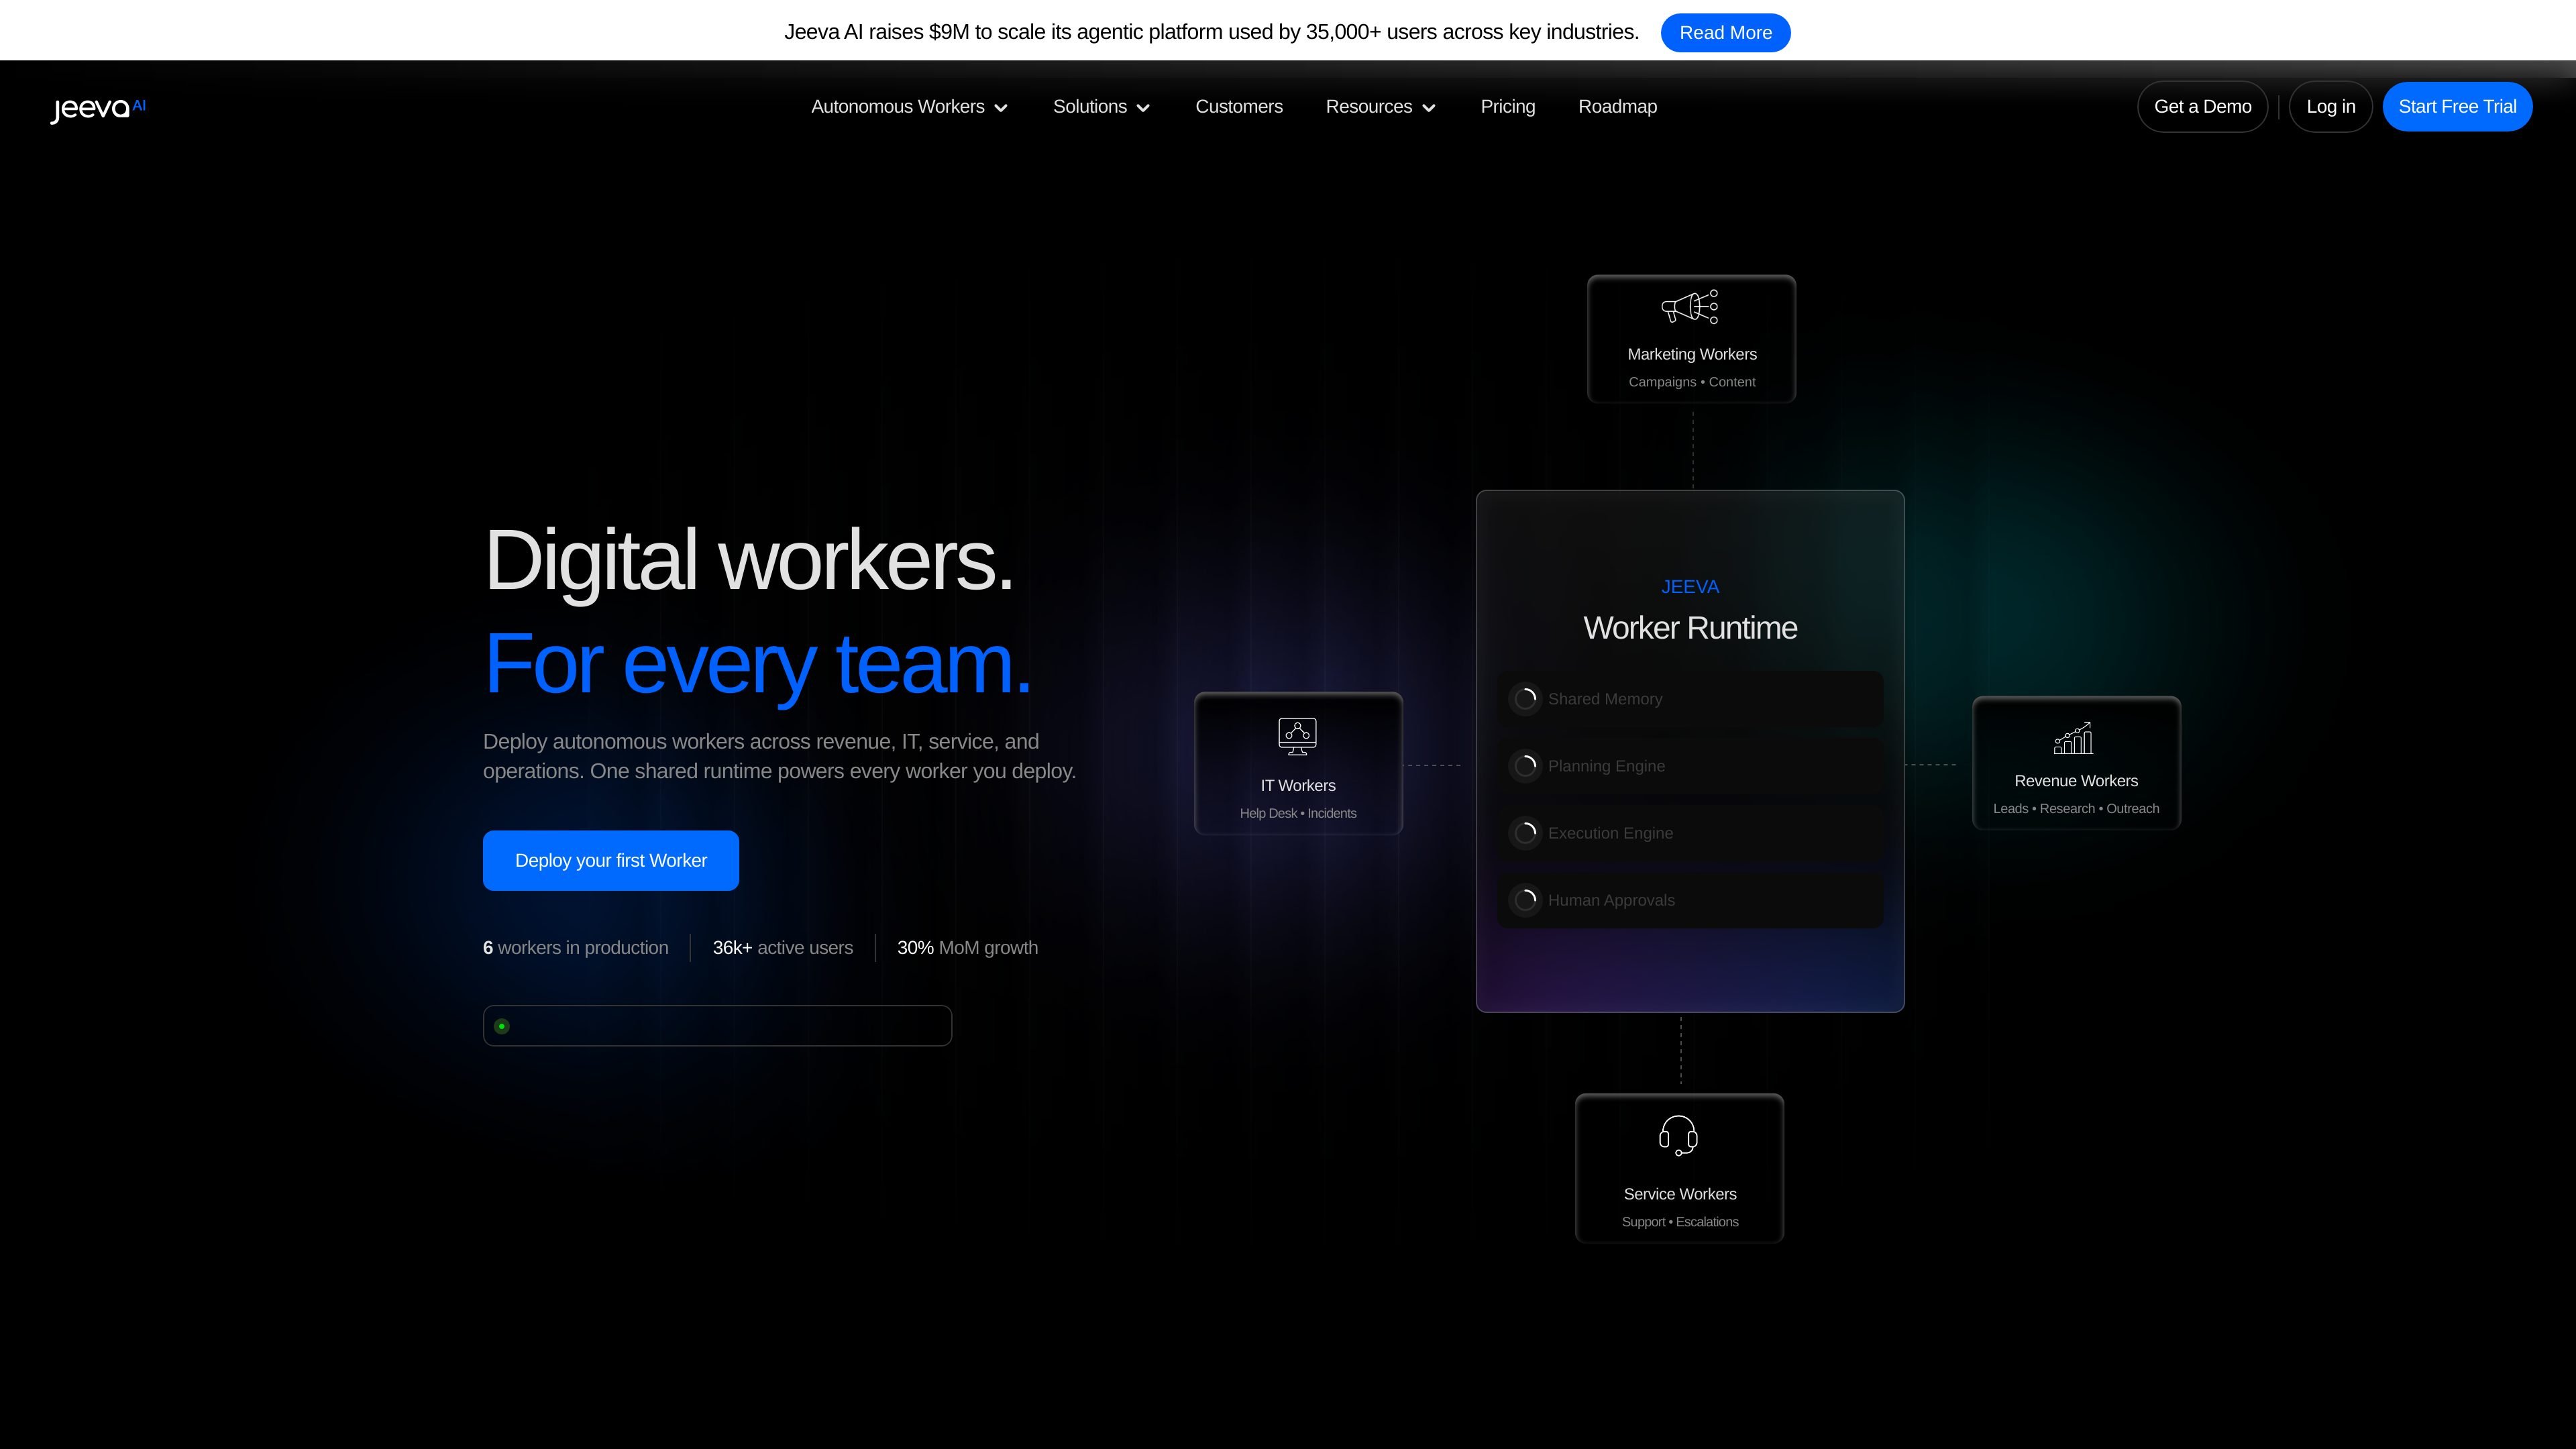Start the free trial
Screen dimensions: 2576x1449
point(2458,107)
